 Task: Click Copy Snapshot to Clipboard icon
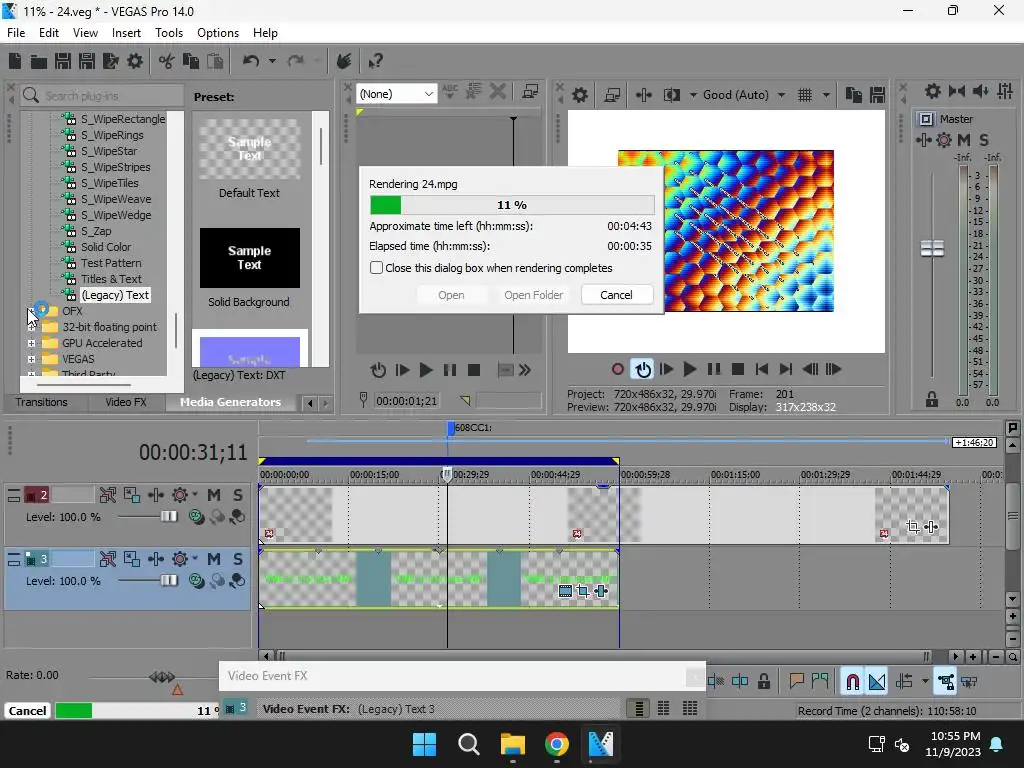[x=854, y=95]
